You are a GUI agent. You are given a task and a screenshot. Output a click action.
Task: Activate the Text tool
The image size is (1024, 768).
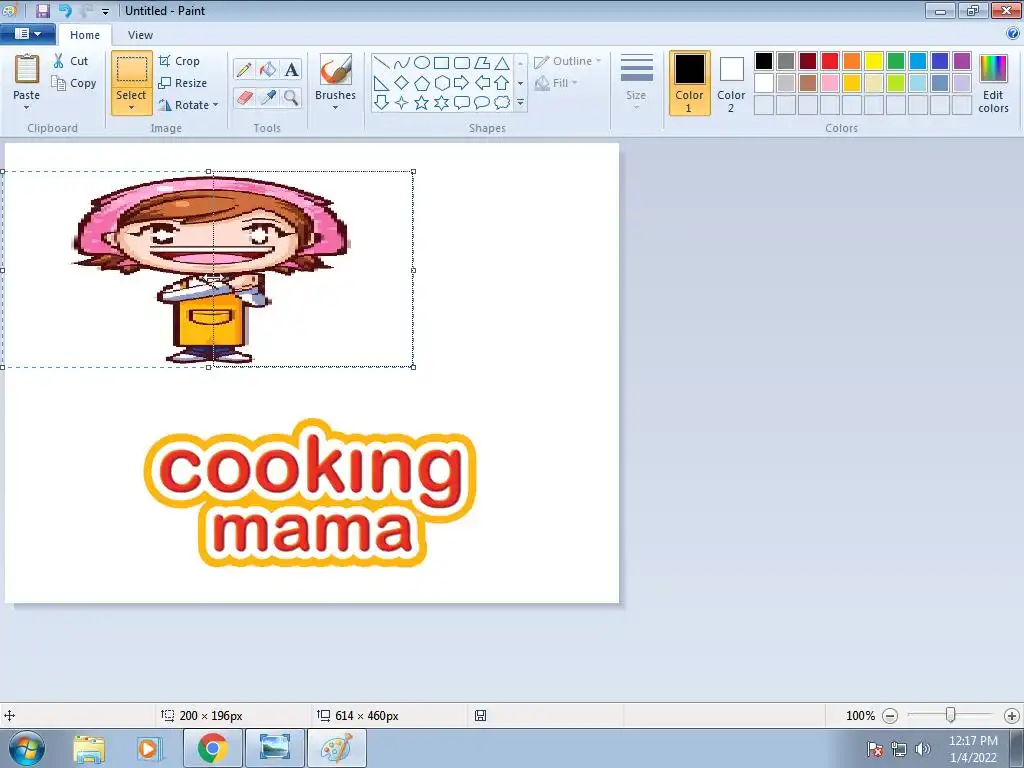click(291, 69)
